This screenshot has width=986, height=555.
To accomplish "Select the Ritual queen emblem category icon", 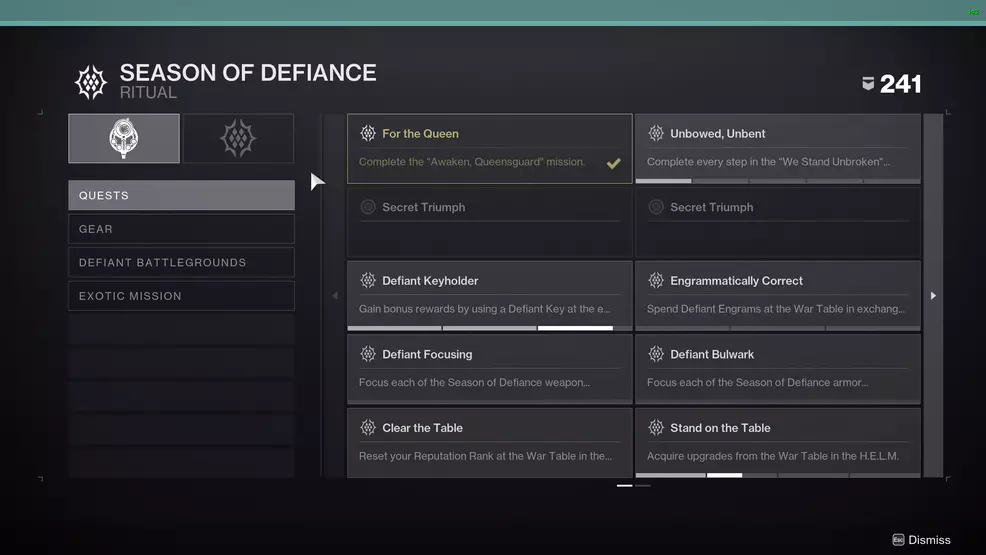I will pos(124,138).
